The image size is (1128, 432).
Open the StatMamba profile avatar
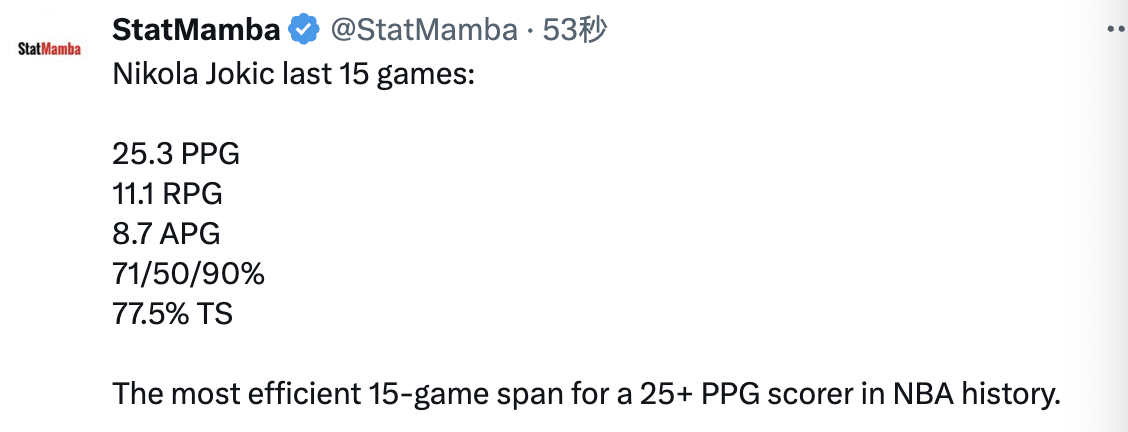[x=49, y=49]
